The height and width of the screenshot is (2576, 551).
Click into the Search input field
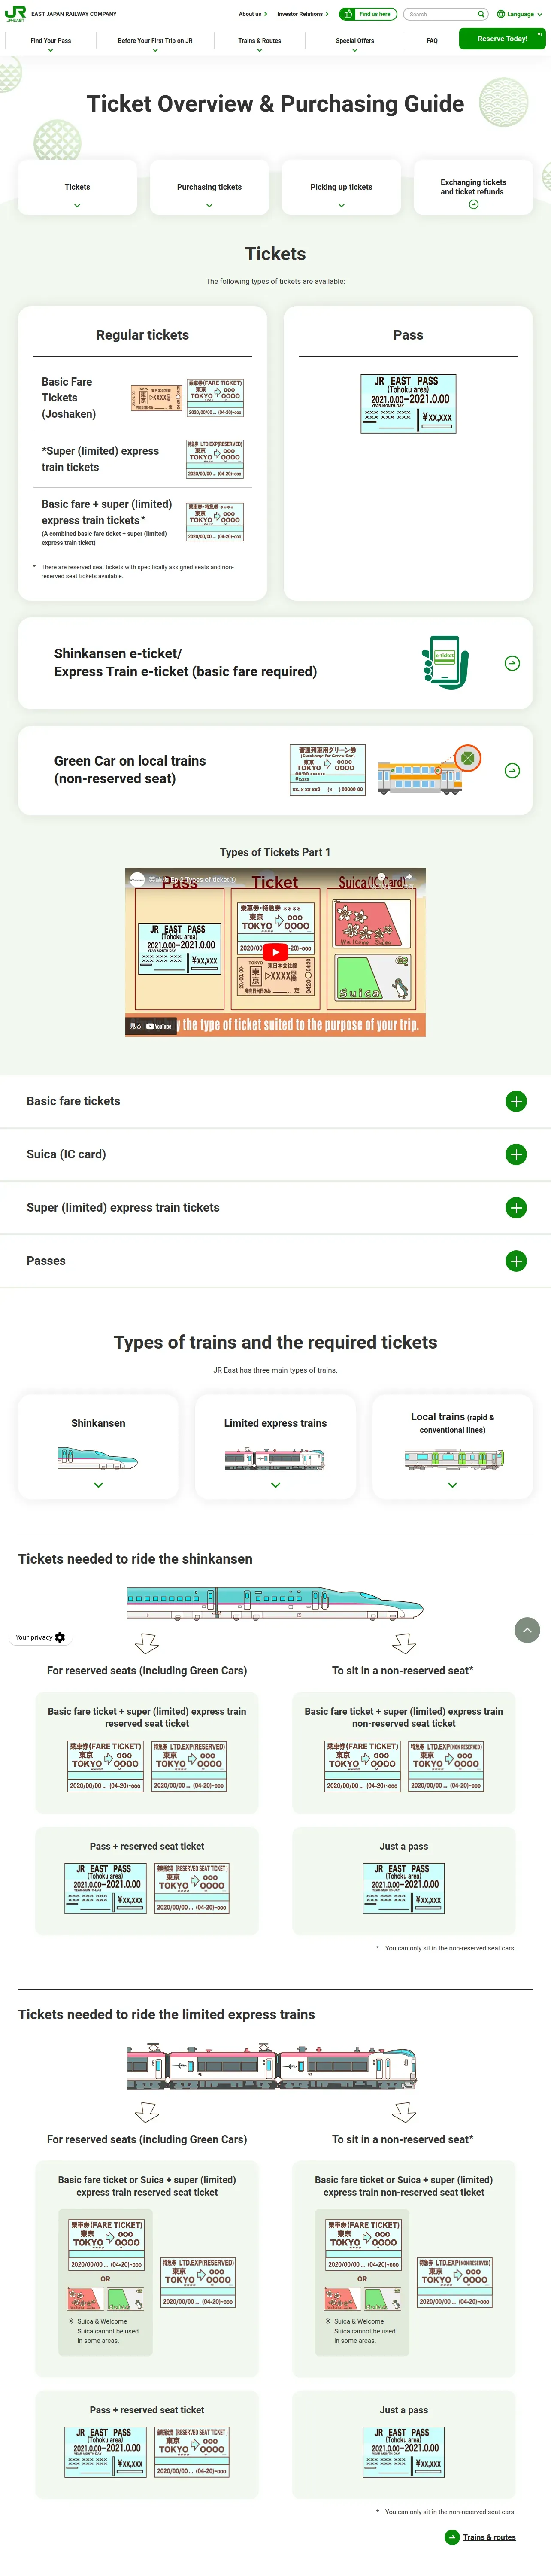pyautogui.click(x=439, y=14)
